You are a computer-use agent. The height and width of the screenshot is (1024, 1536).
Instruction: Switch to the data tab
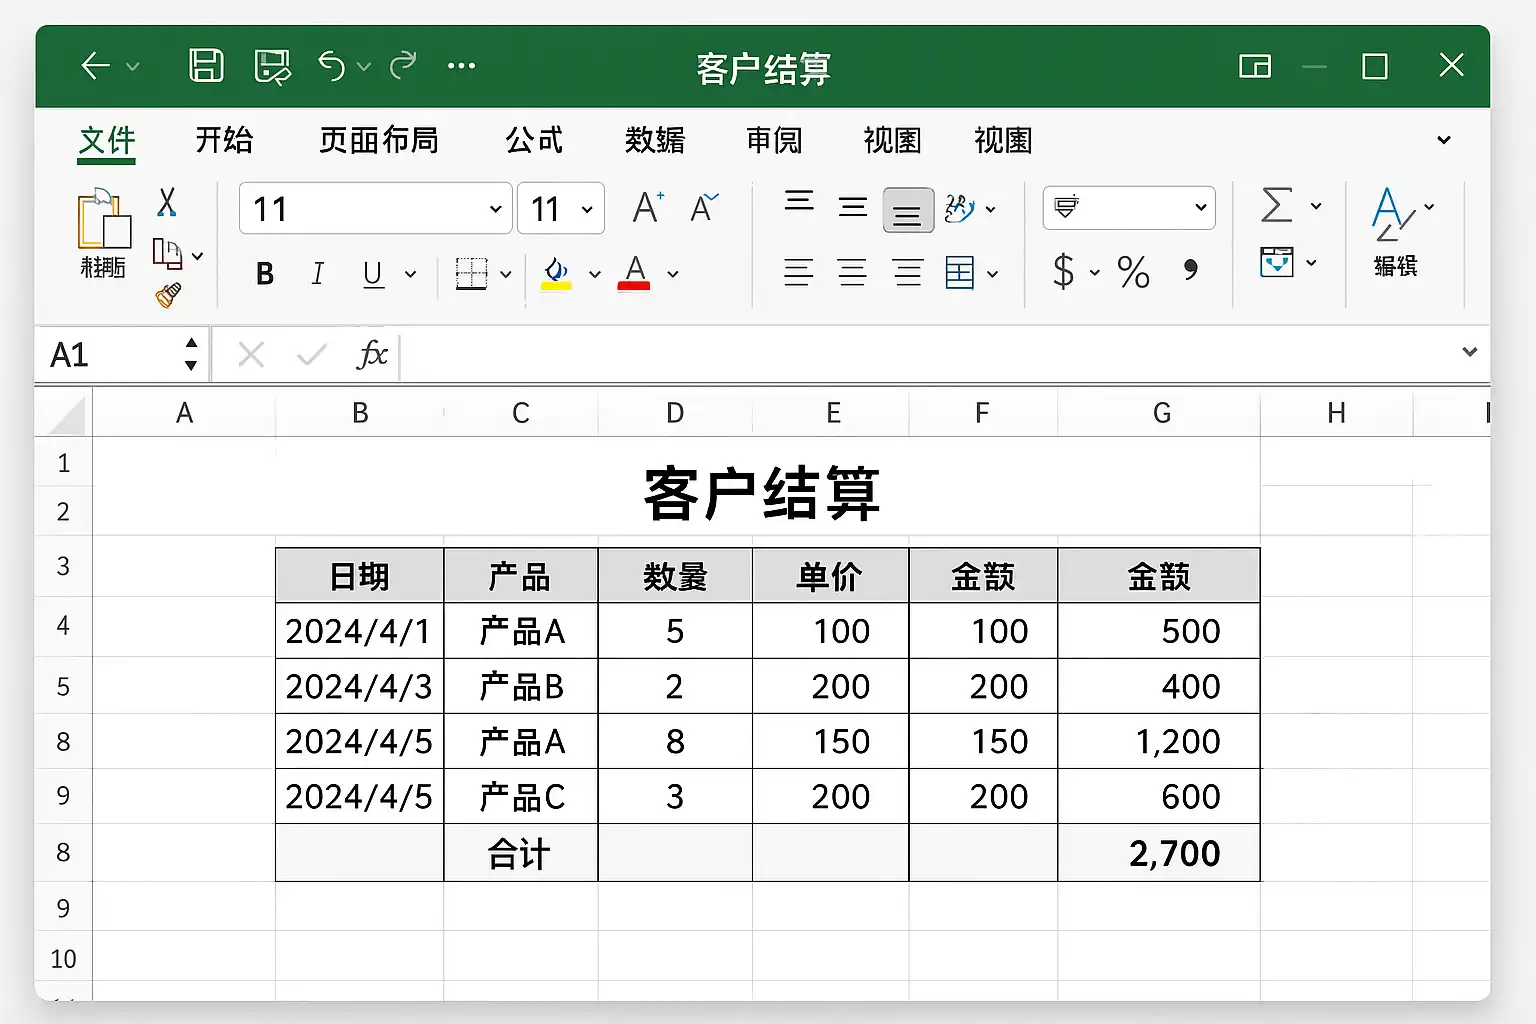(655, 140)
